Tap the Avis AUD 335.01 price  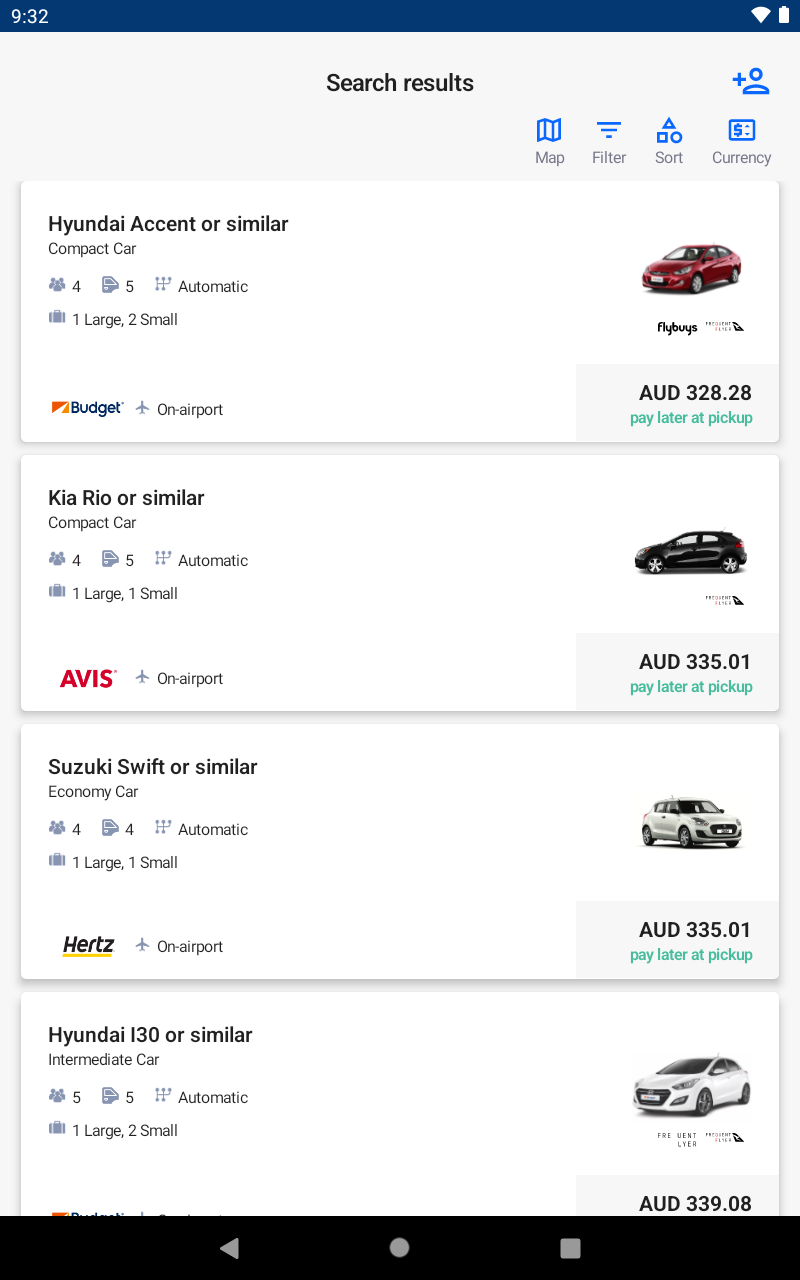pyautogui.click(x=695, y=662)
